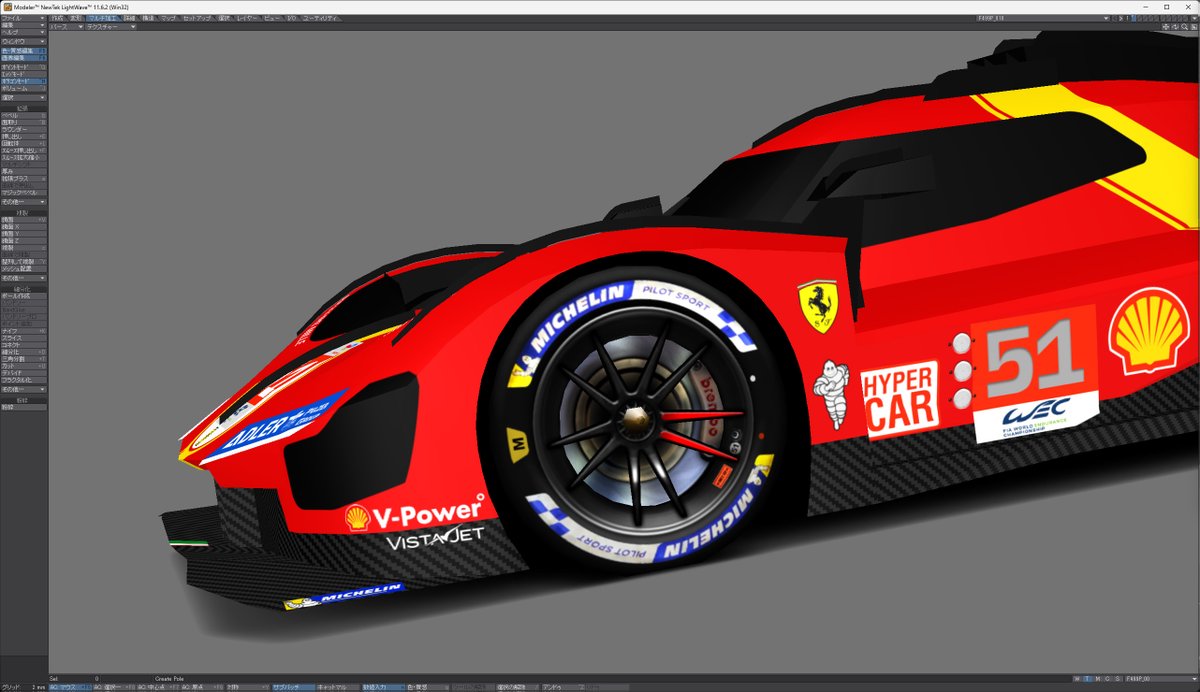Click the viewport maximize icon

1194,27
